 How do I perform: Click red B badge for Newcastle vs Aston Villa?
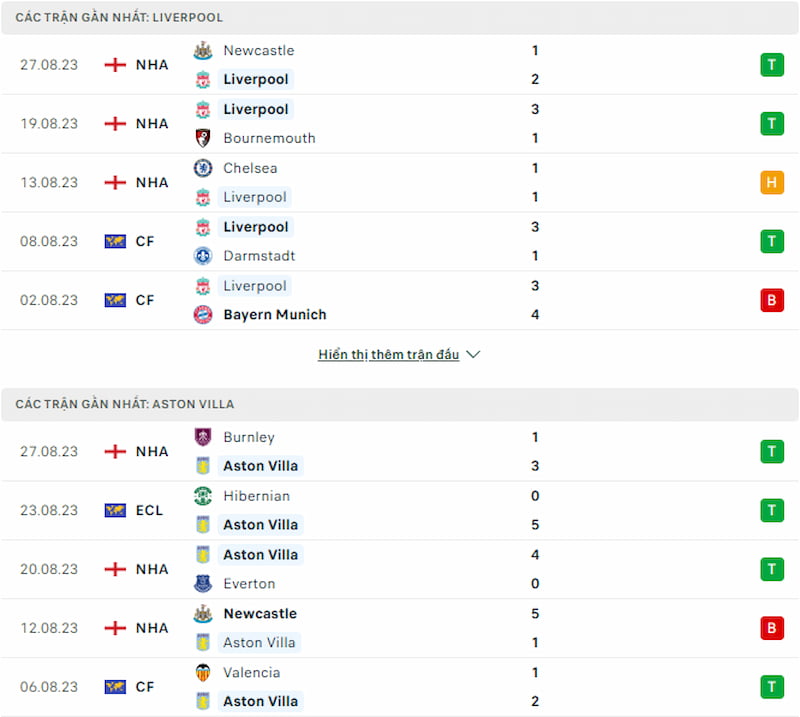point(772,628)
